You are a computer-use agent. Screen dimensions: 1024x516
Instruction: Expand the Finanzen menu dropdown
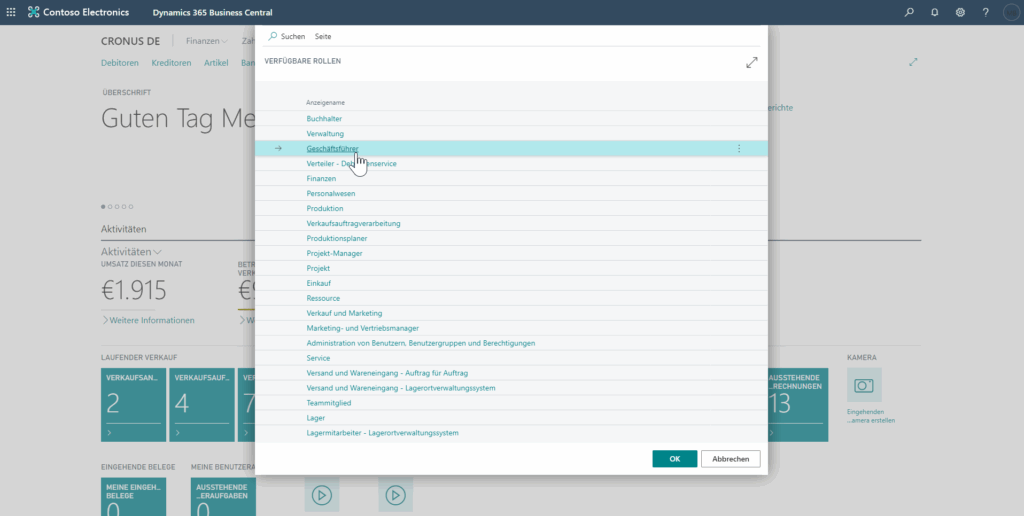(x=207, y=41)
